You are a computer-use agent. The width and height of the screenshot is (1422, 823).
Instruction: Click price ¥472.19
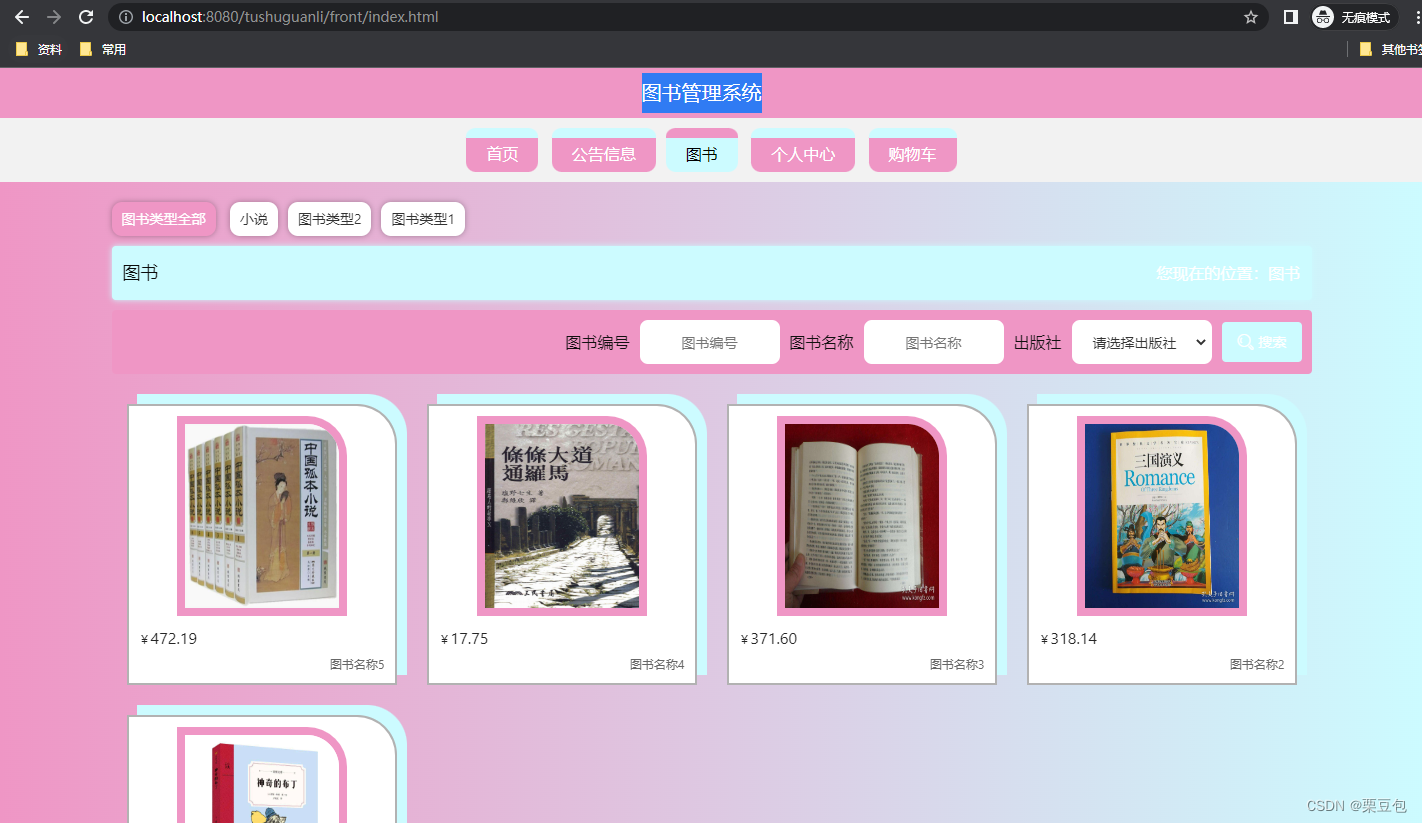coord(169,639)
